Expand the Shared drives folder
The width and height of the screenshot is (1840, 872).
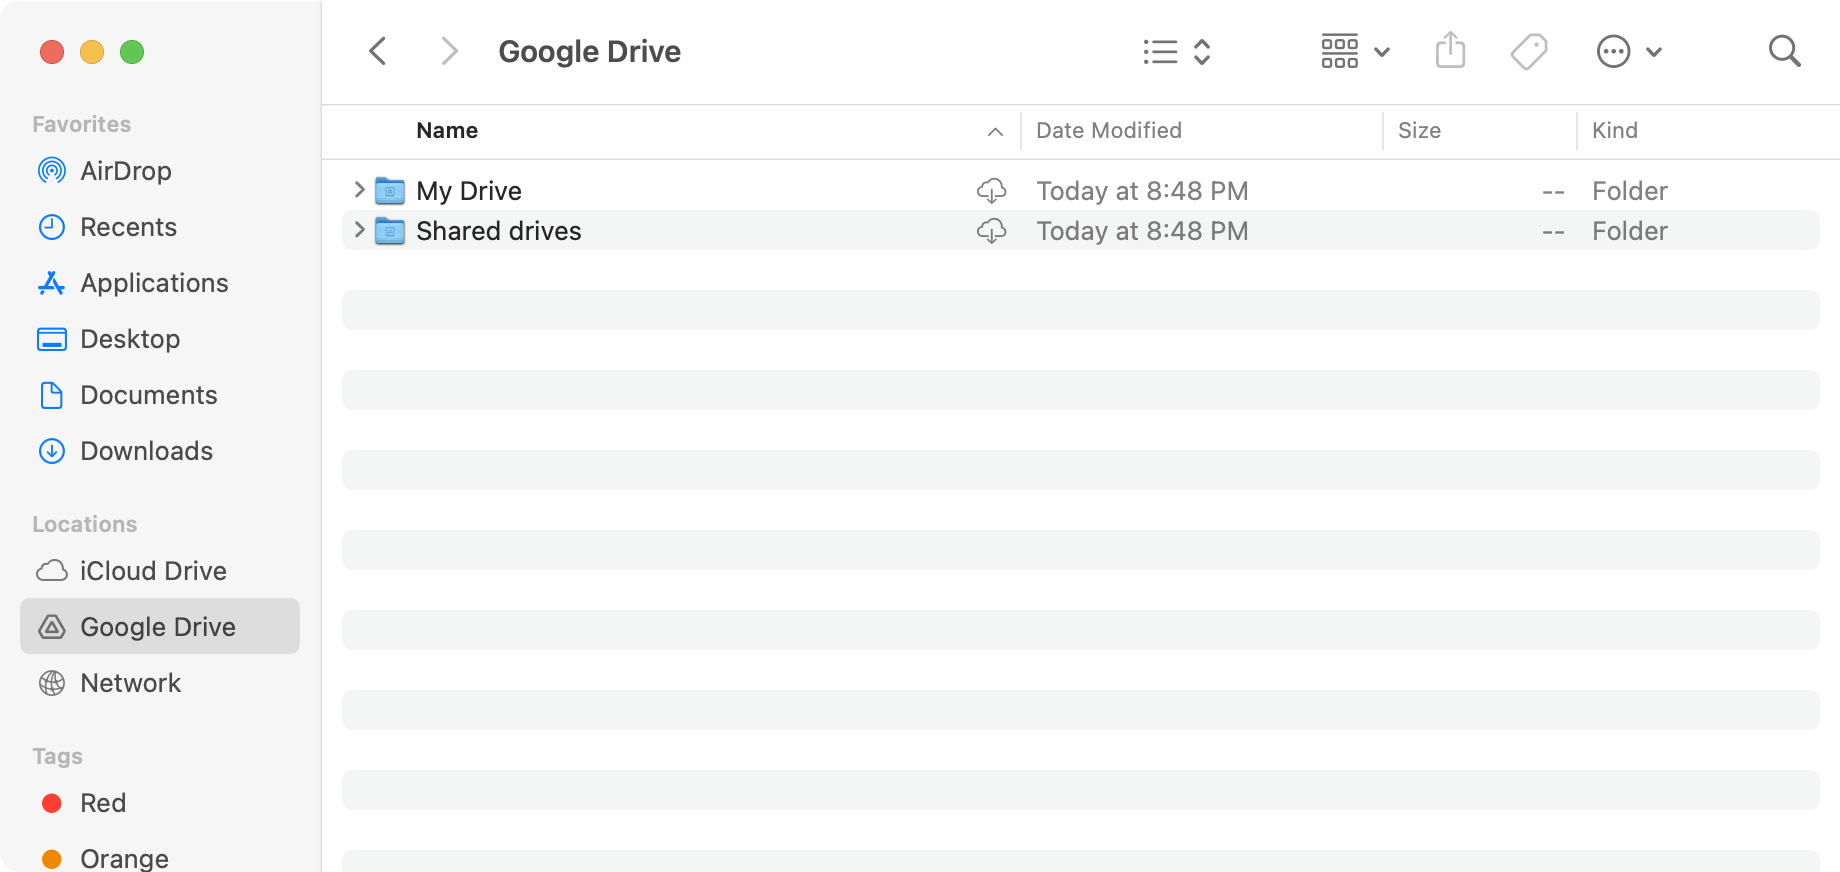point(359,231)
